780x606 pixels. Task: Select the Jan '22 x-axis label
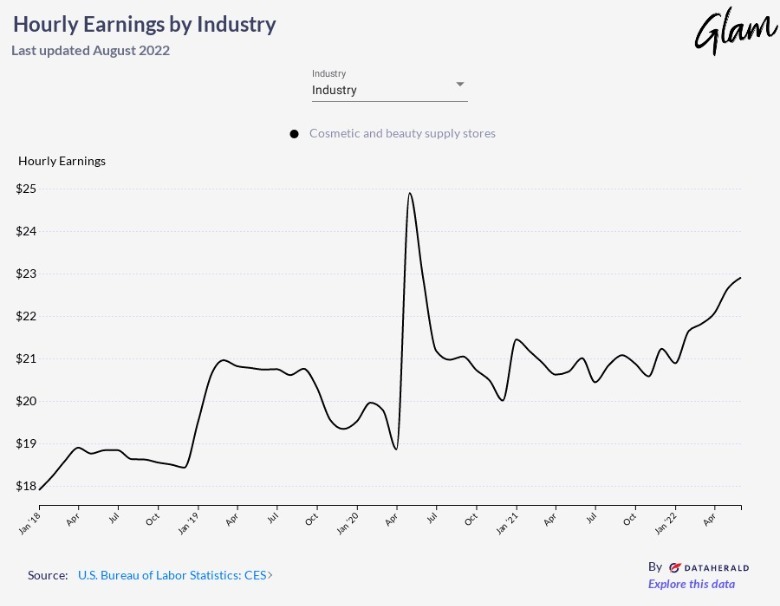(x=667, y=522)
